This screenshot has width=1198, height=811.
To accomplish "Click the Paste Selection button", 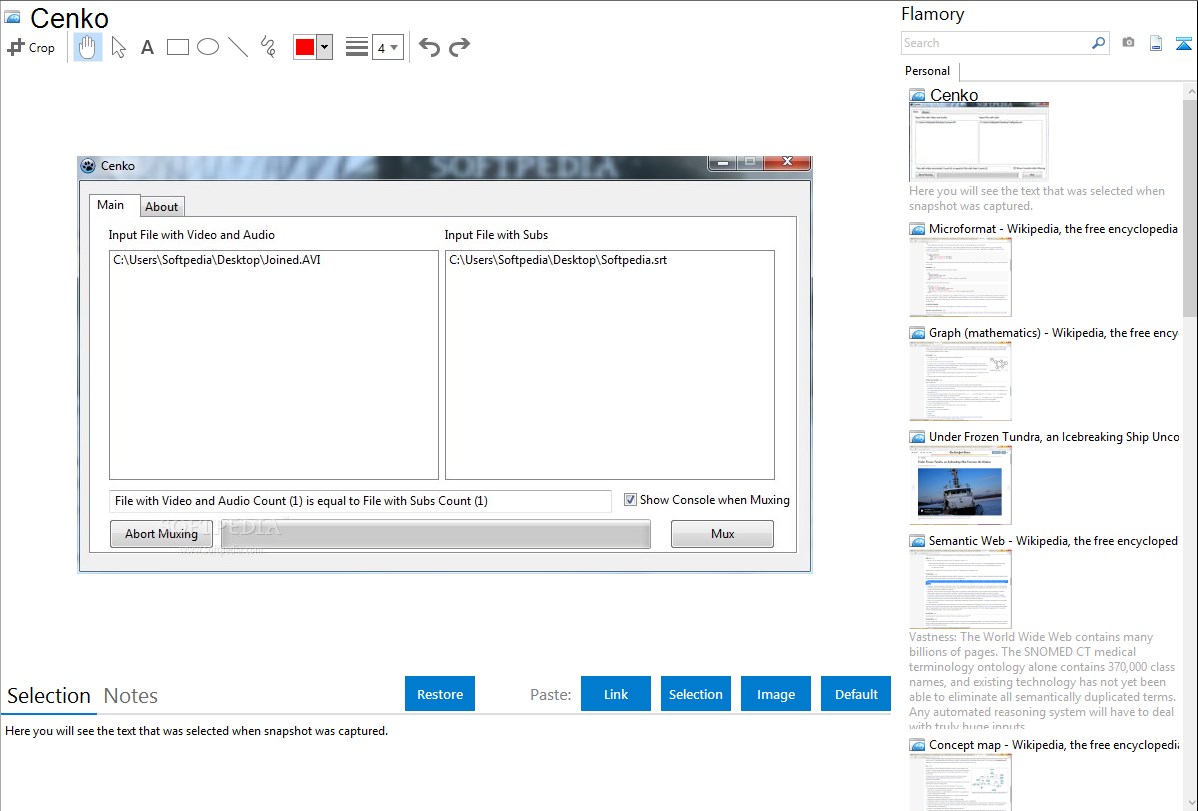I will [x=696, y=693].
